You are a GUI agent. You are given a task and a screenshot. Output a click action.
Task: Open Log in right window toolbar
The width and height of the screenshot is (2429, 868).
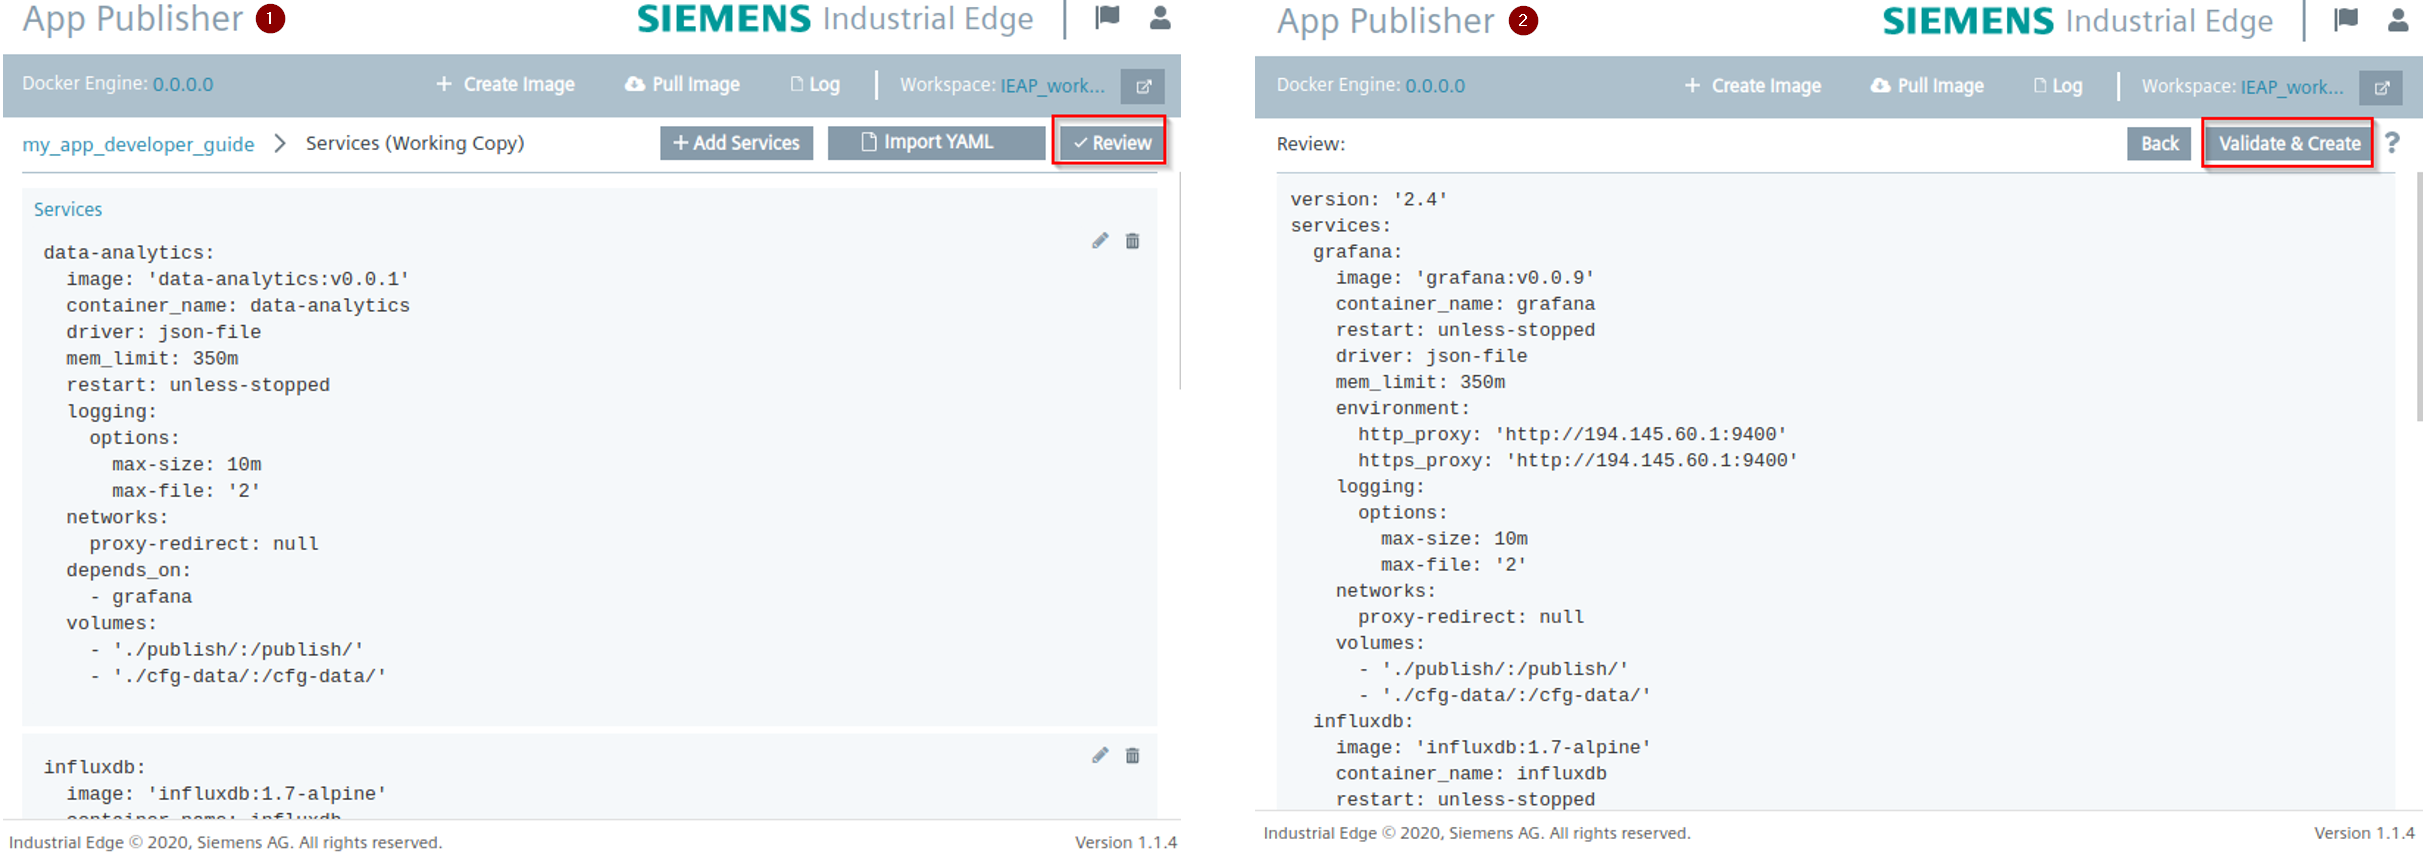click(2058, 86)
